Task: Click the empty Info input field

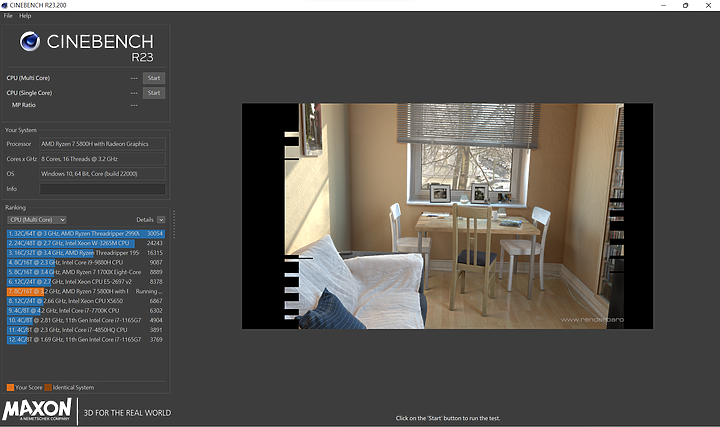Action: point(102,189)
